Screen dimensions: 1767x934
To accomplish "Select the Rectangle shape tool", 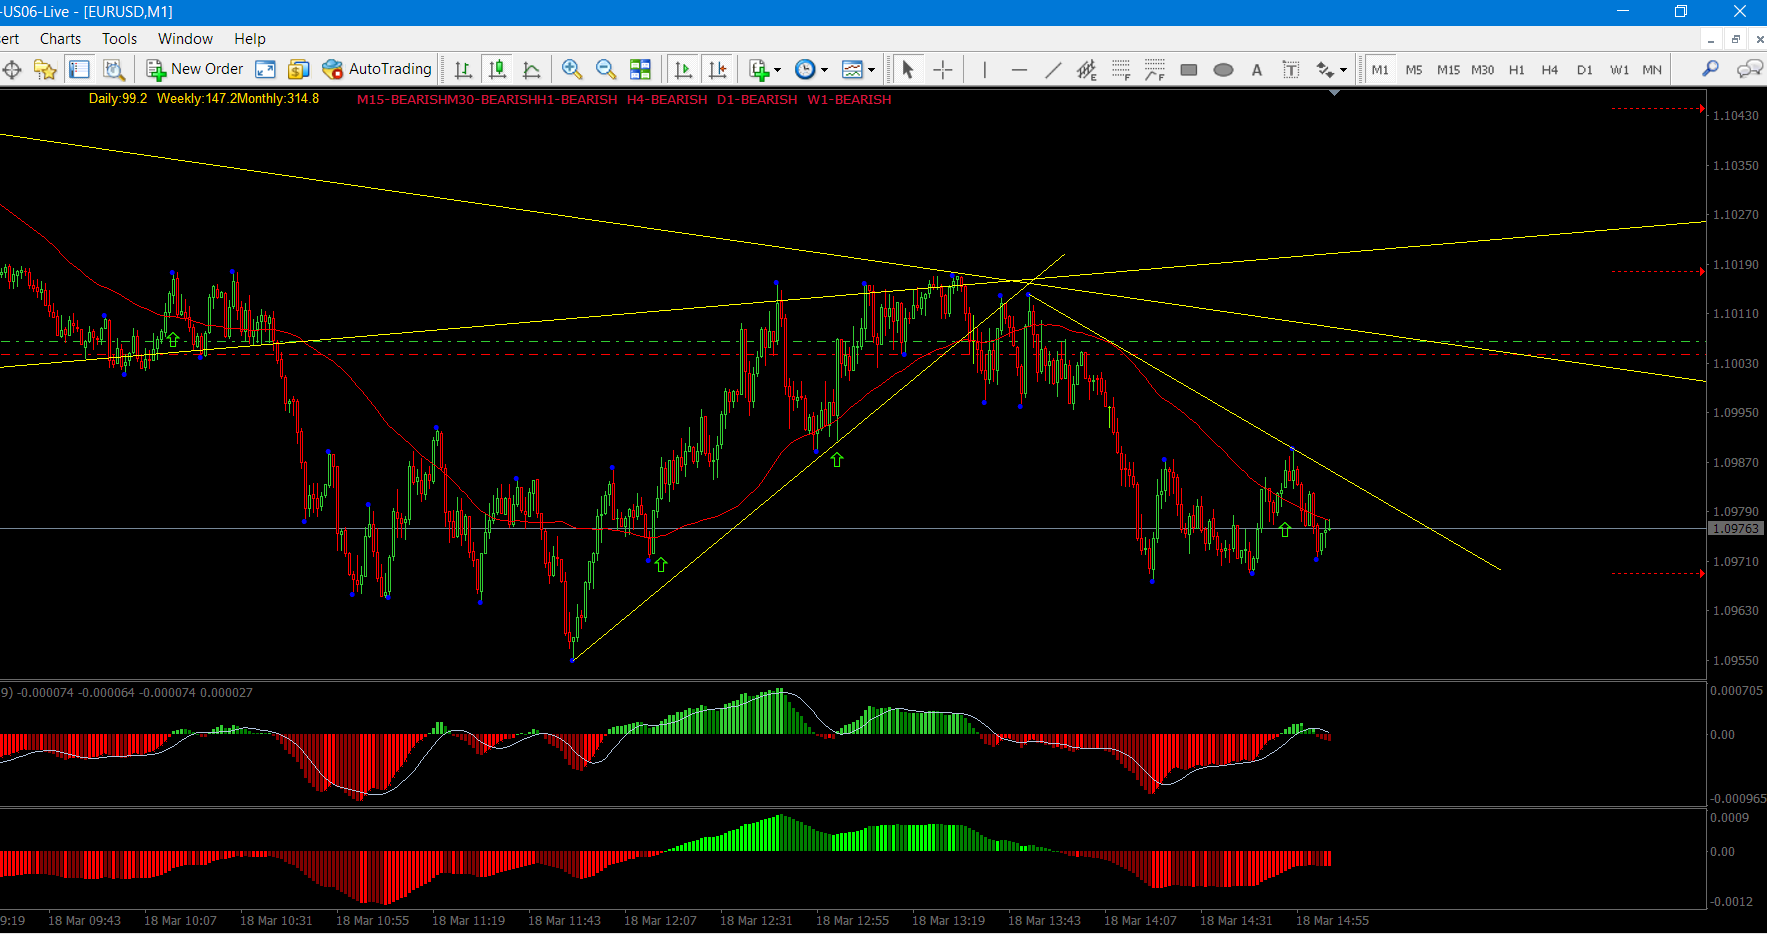I will pos(1189,69).
